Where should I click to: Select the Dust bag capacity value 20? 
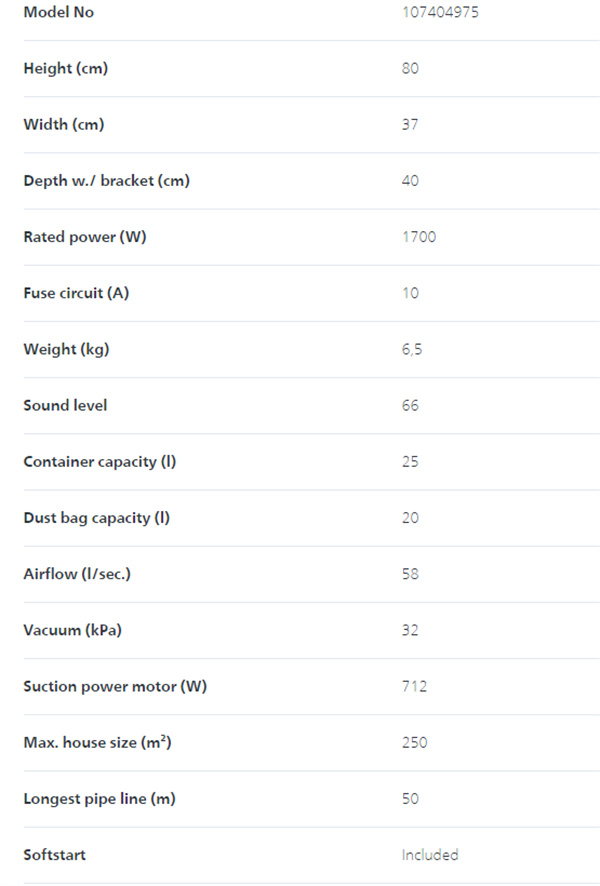point(410,518)
